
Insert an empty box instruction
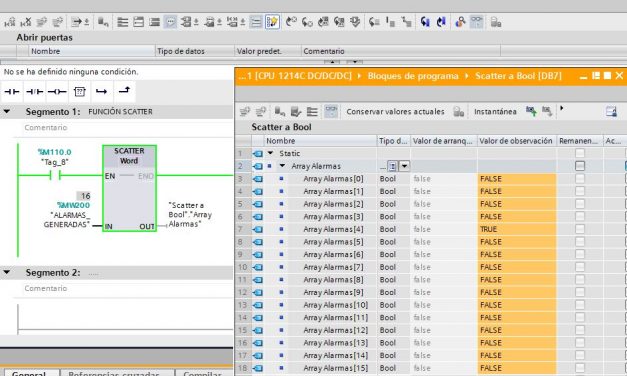(x=80, y=92)
